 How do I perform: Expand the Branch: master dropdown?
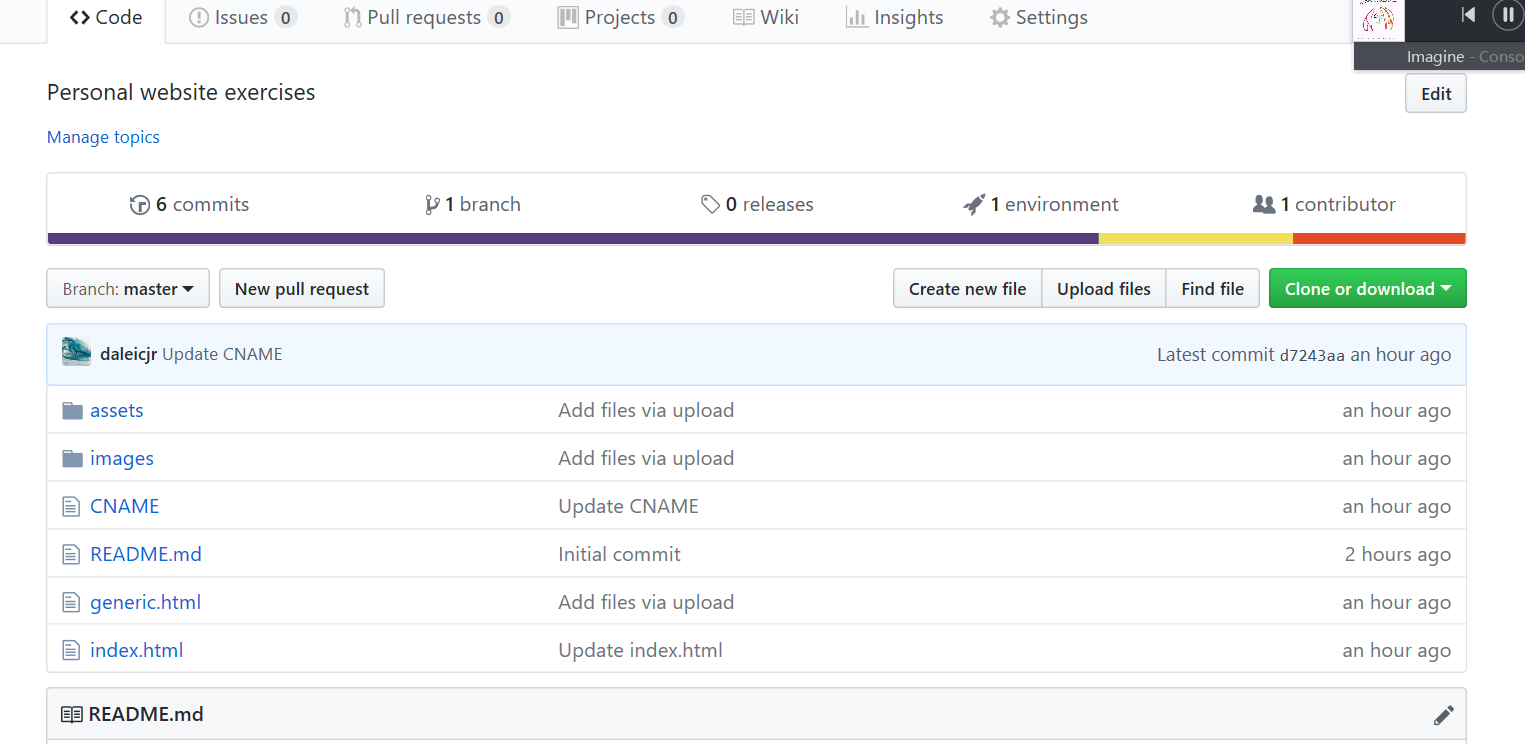pyautogui.click(x=128, y=289)
